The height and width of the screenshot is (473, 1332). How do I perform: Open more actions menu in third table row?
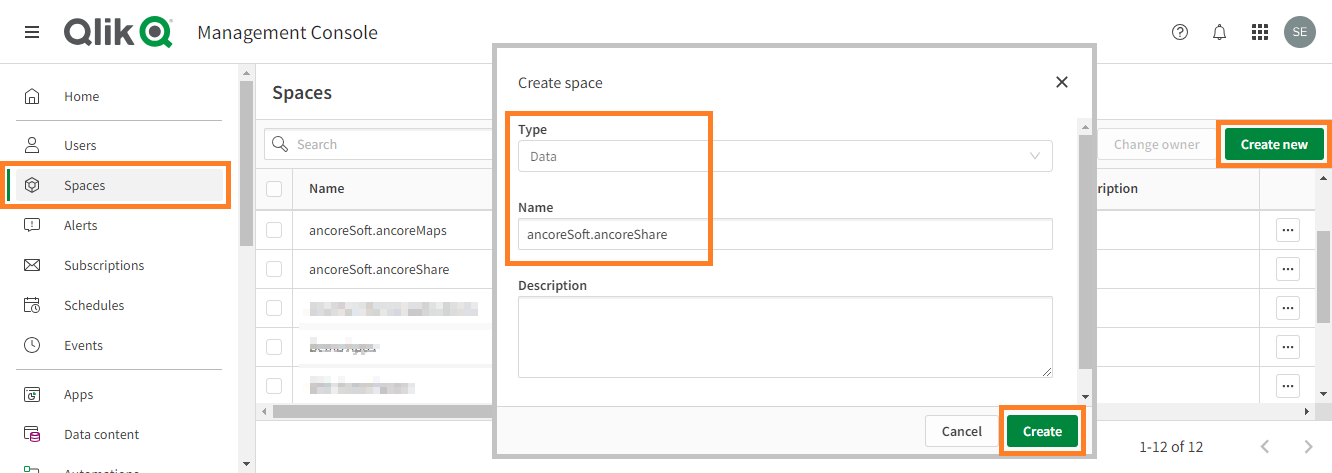point(1288,308)
